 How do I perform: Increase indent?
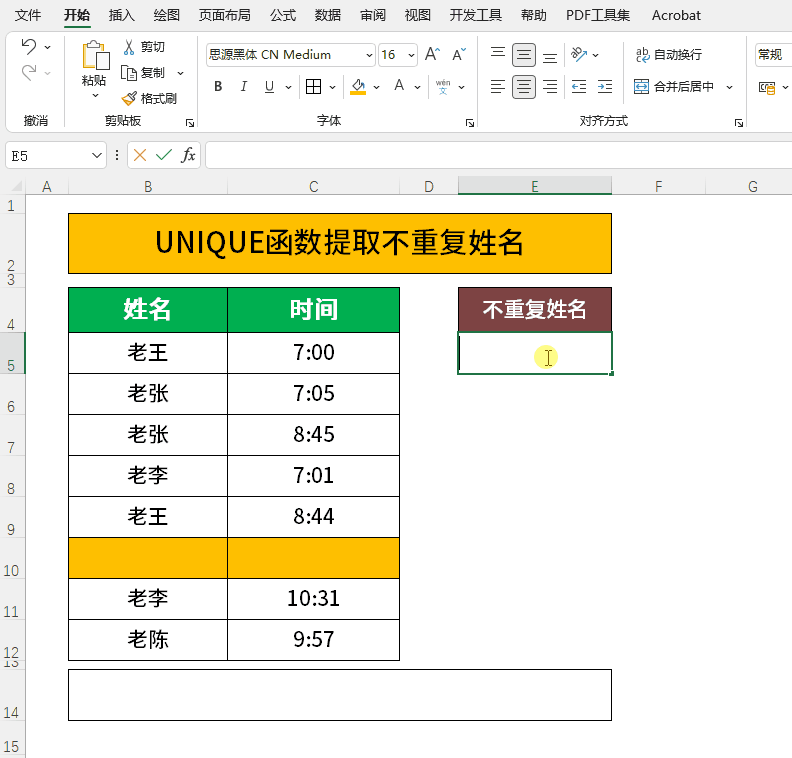[x=605, y=87]
